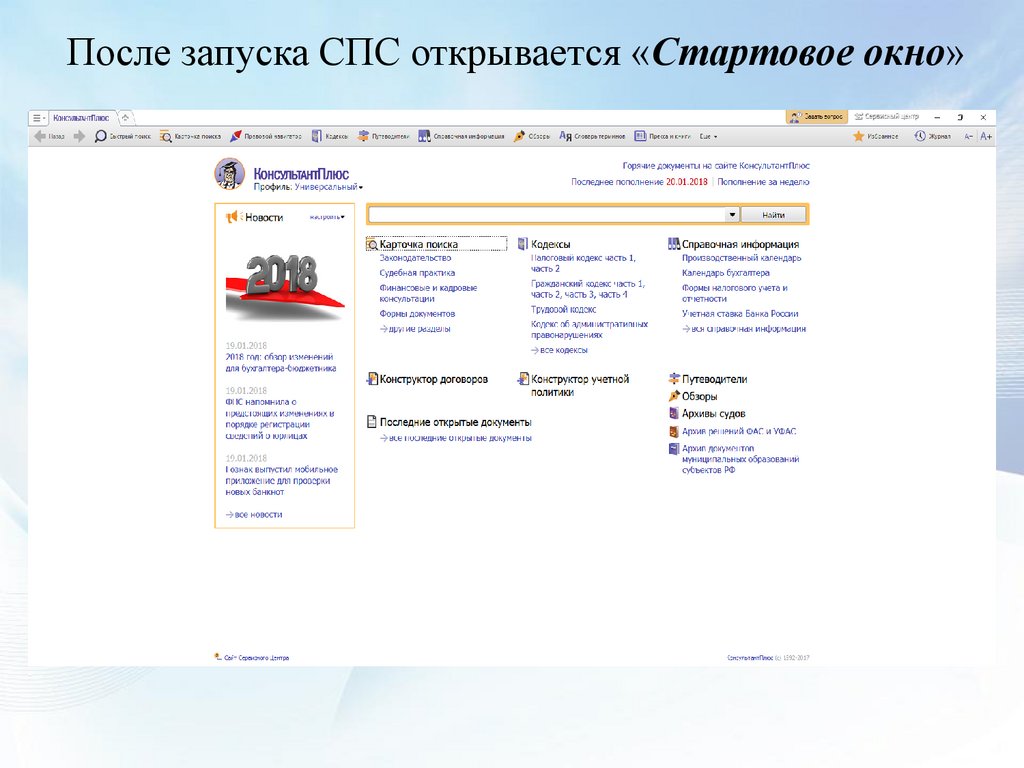Open Кодексы heading on start page
Screen dimensions: 1024x768
551,244
